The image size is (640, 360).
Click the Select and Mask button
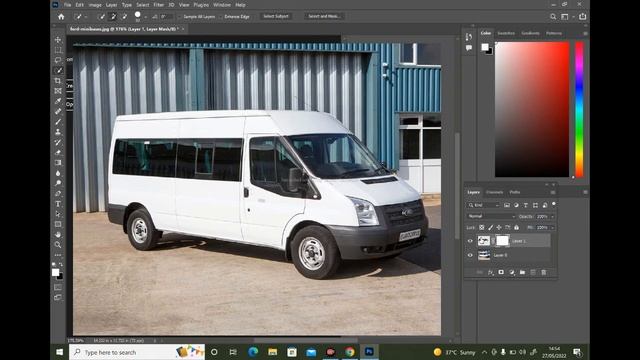click(x=324, y=16)
